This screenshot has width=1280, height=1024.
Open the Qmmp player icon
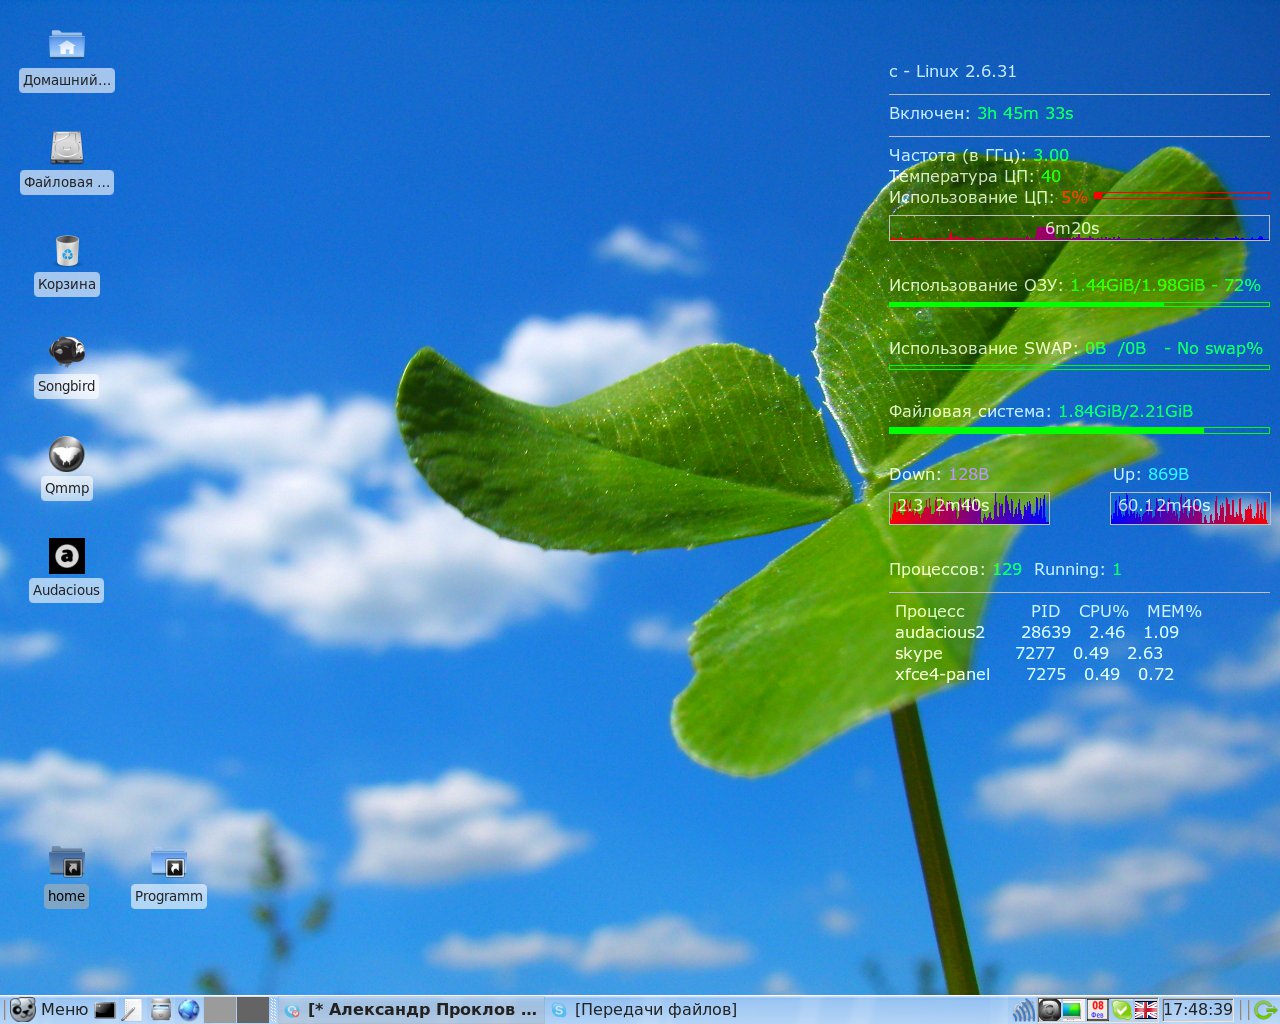click(67, 455)
